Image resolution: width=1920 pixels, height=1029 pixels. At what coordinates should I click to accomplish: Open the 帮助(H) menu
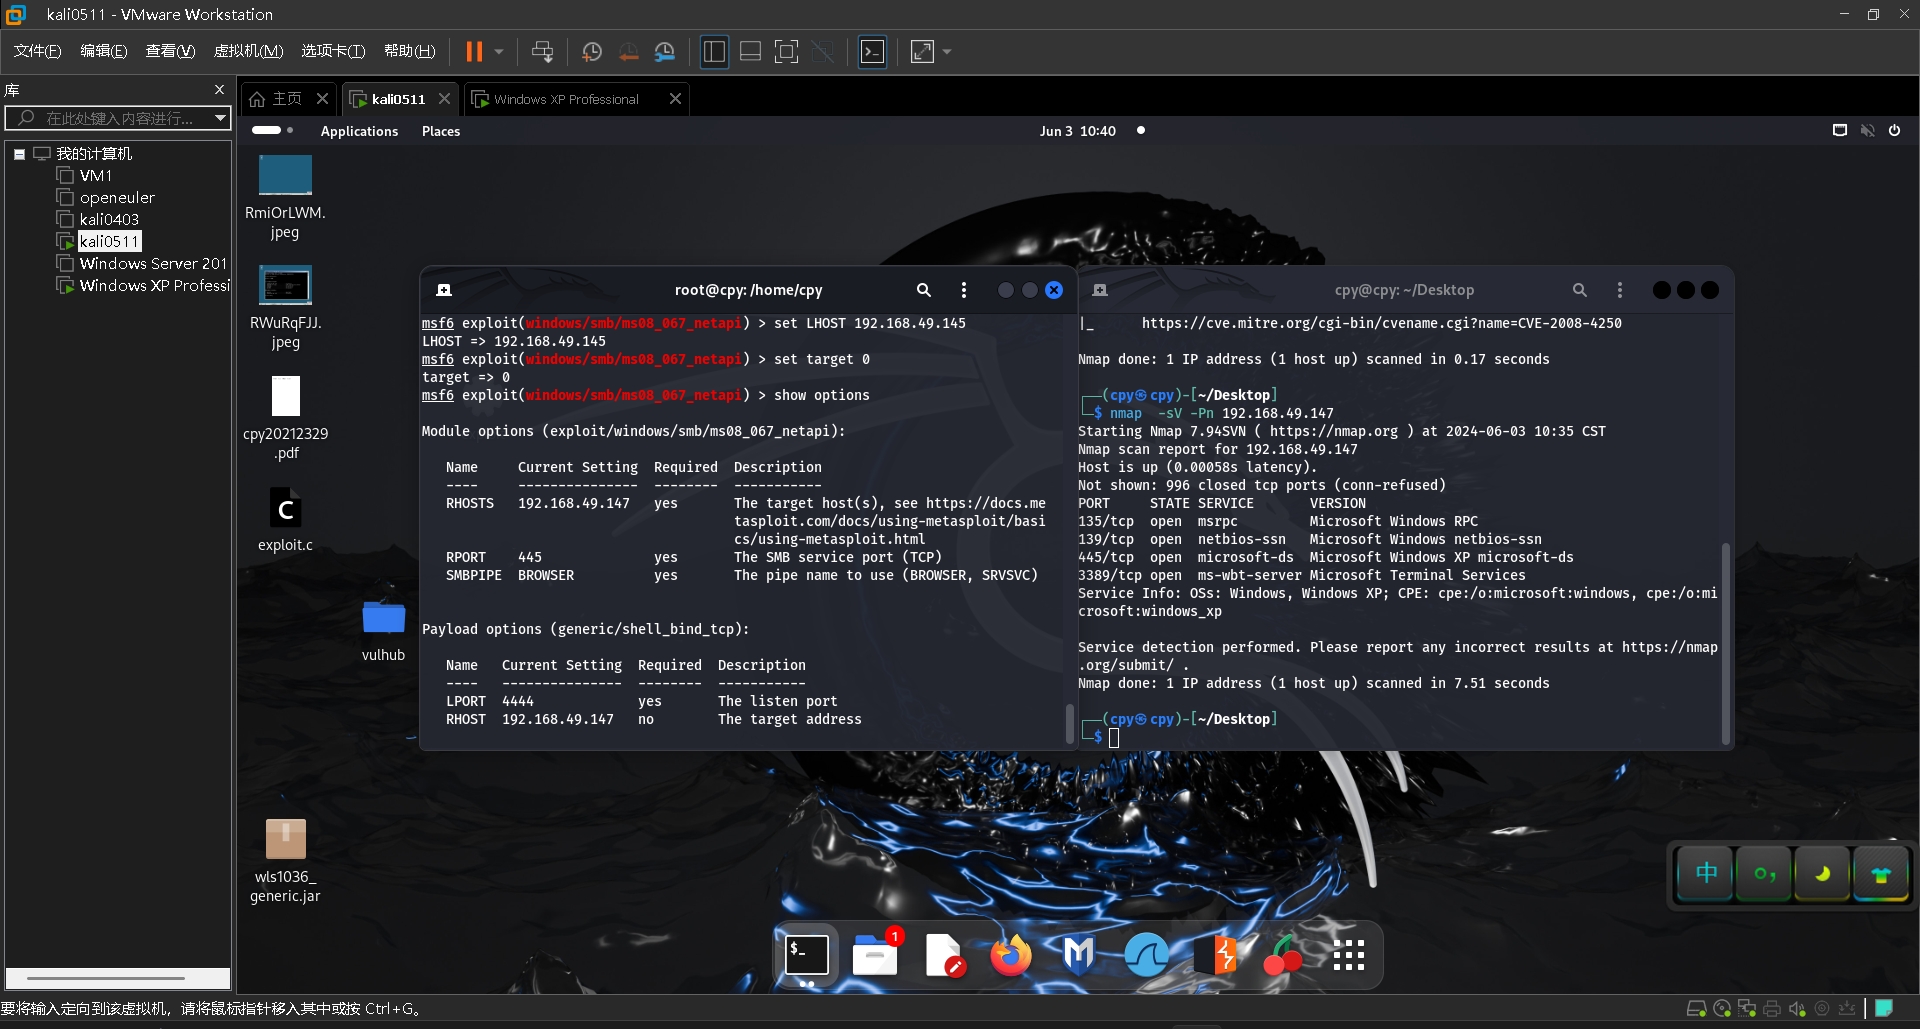(409, 51)
